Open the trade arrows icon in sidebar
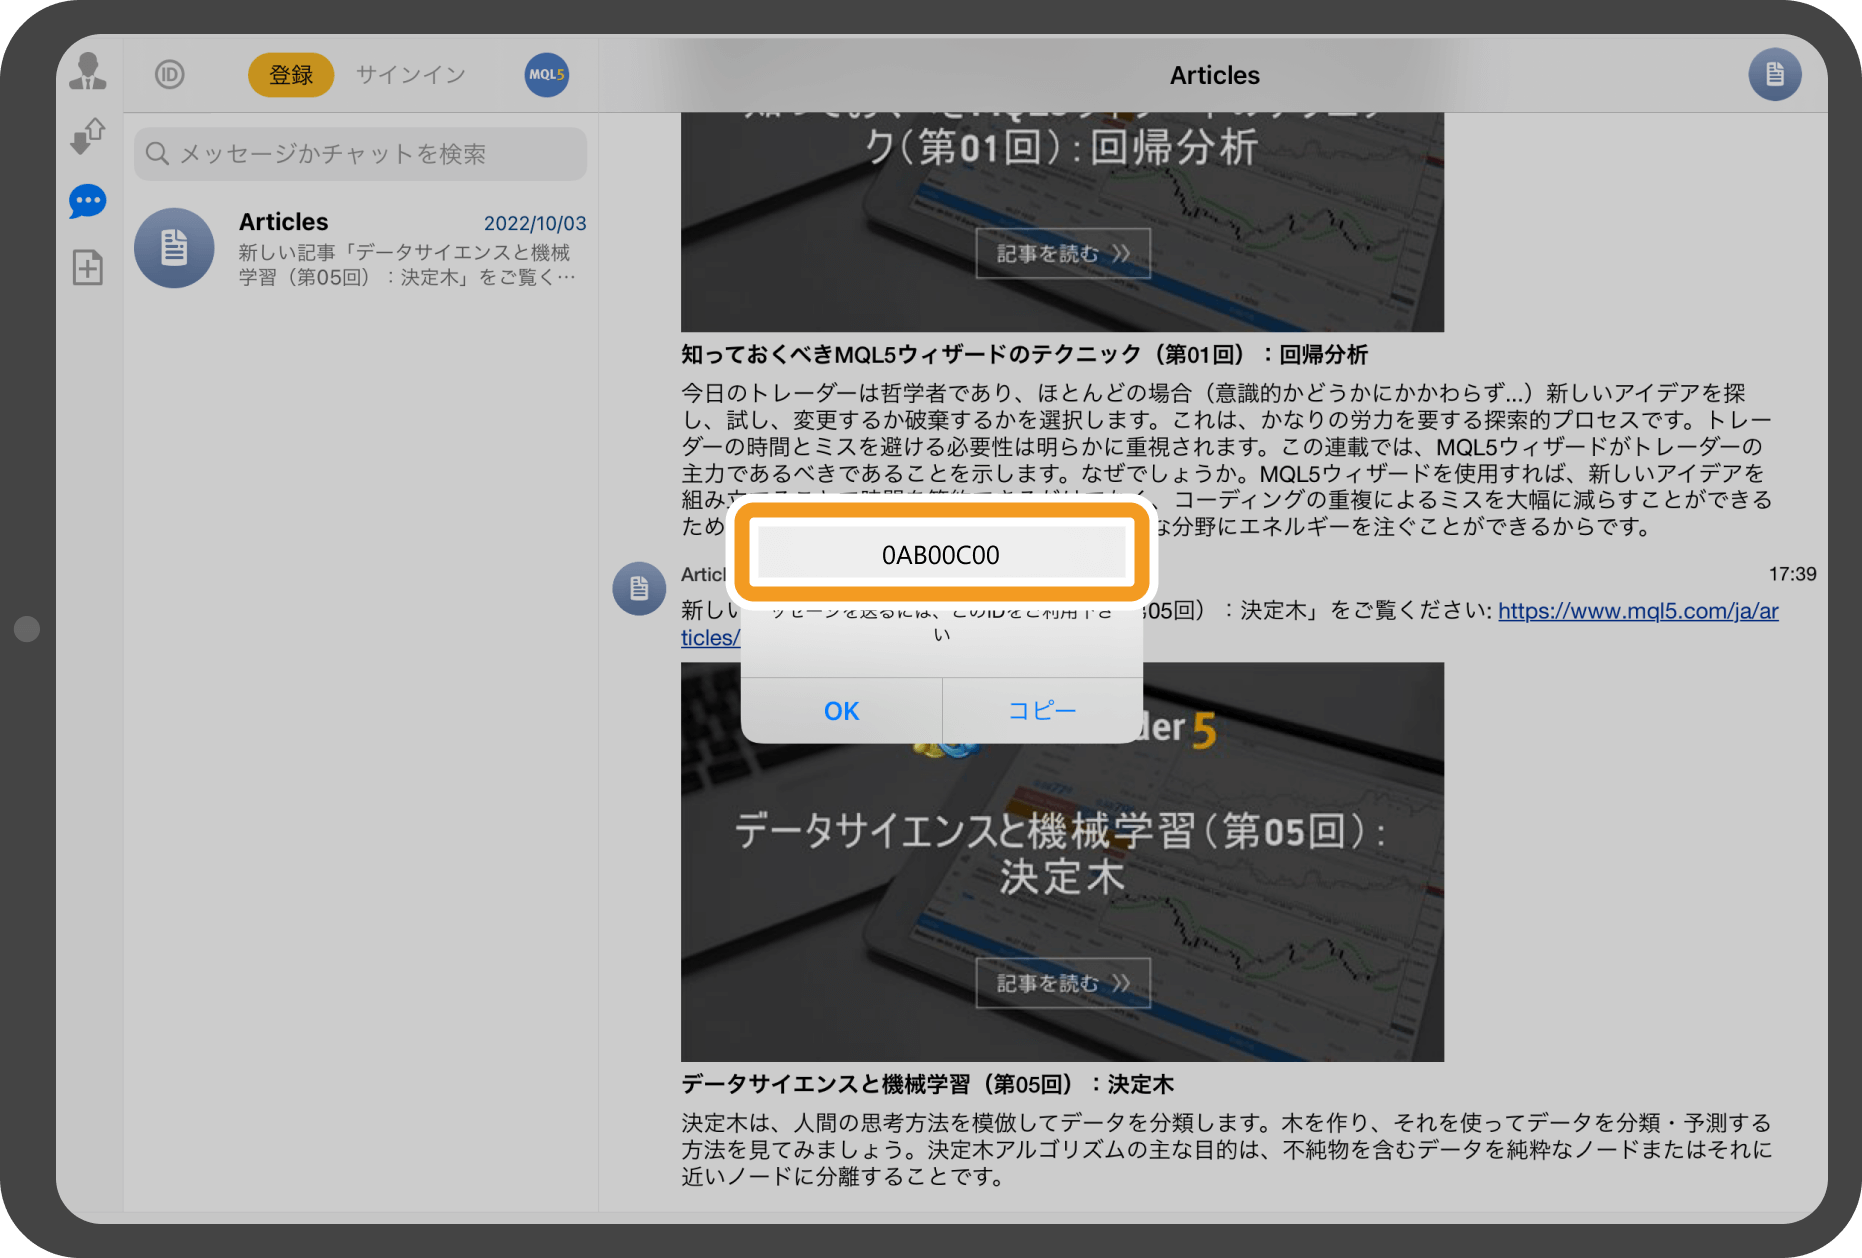 coord(88,136)
